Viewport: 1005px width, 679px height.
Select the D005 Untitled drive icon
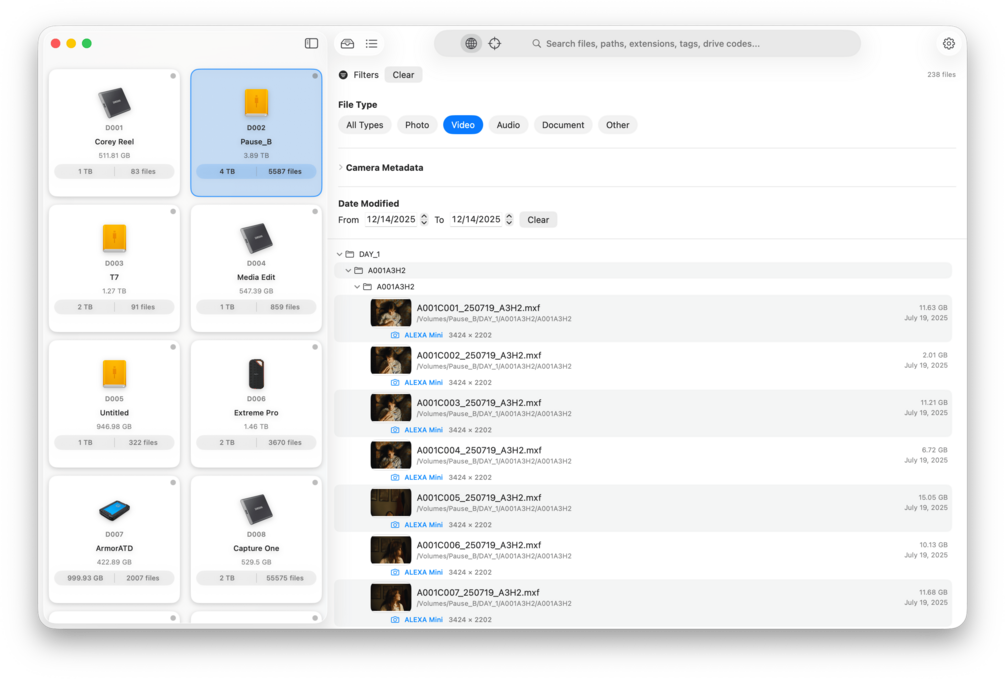[x=114, y=373]
